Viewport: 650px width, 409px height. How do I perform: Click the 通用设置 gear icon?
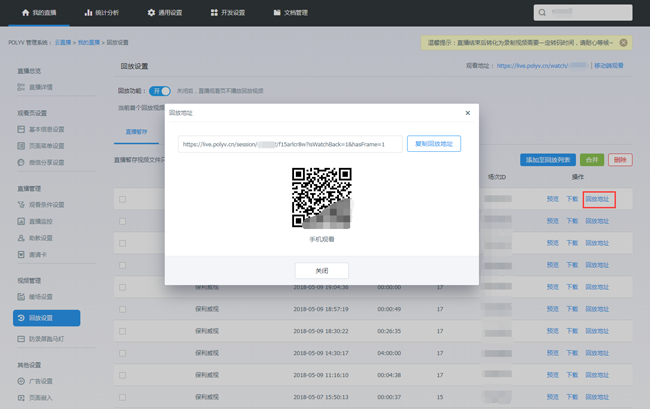(151, 12)
